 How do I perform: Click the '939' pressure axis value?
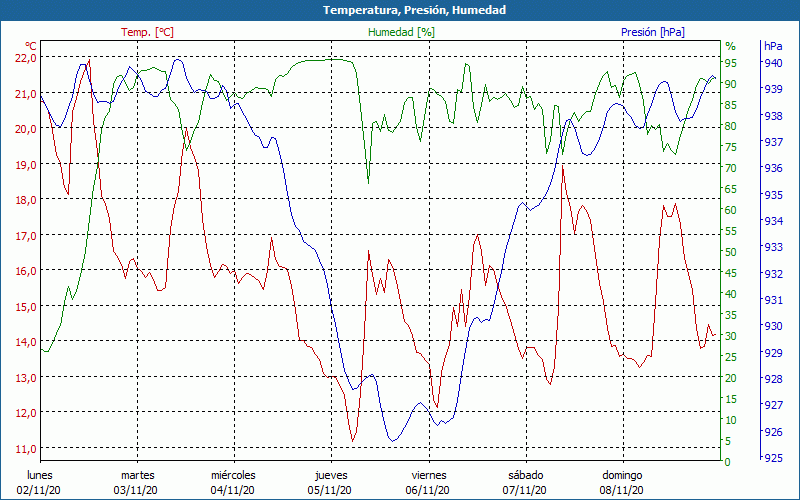pos(773,89)
